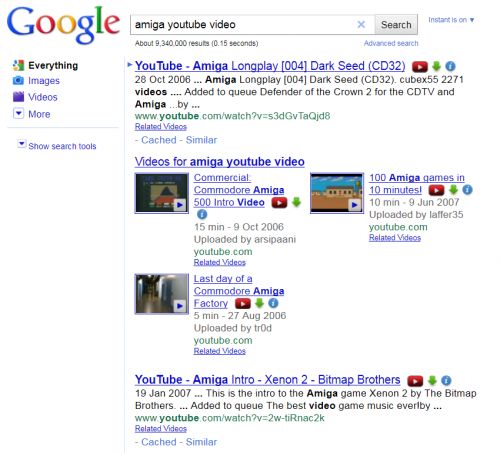Click green download arrow beside Xenon 2 result
The height and width of the screenshot is (453, 500).
pos(432,380)
